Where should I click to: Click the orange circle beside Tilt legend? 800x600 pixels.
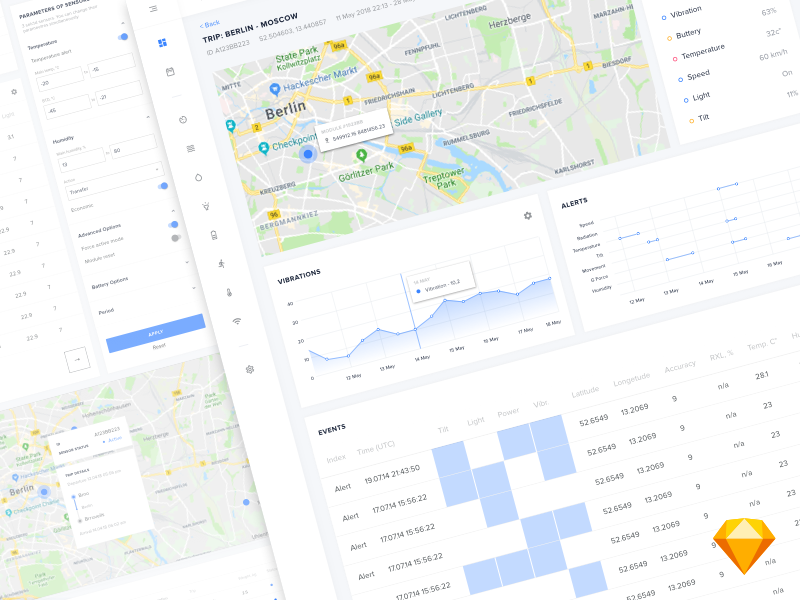tap(692, 121)
